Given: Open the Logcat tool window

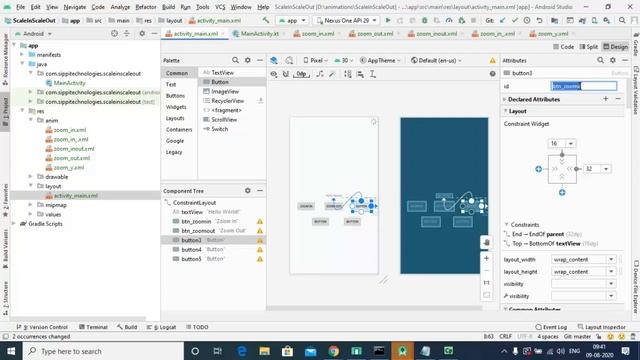Looking at the screenshot, I should coord(162,327).
